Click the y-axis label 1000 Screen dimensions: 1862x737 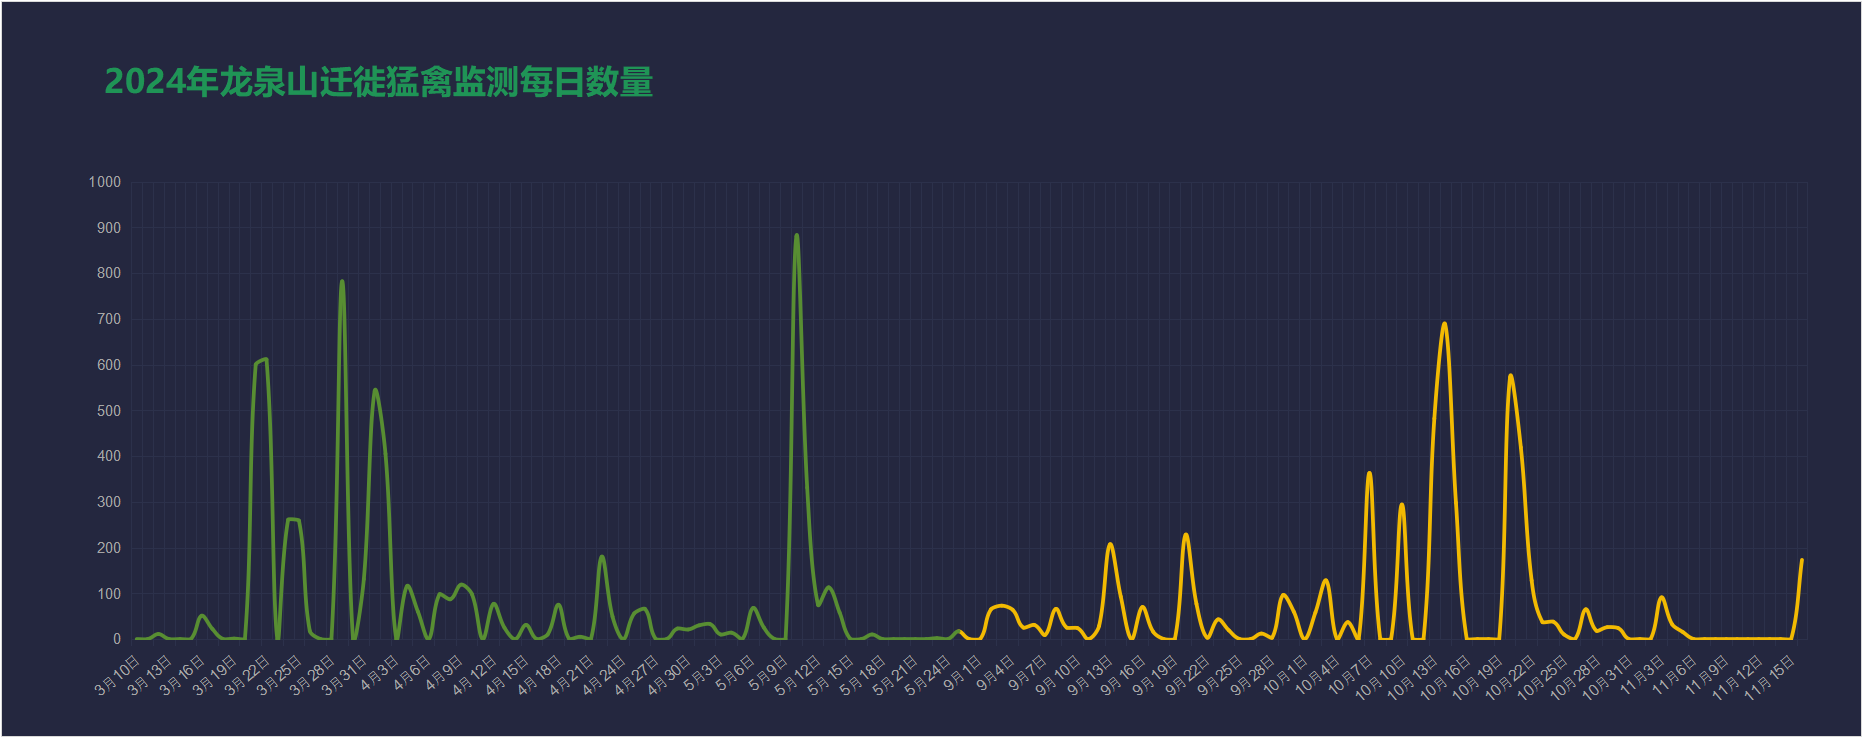click(105, 182)
